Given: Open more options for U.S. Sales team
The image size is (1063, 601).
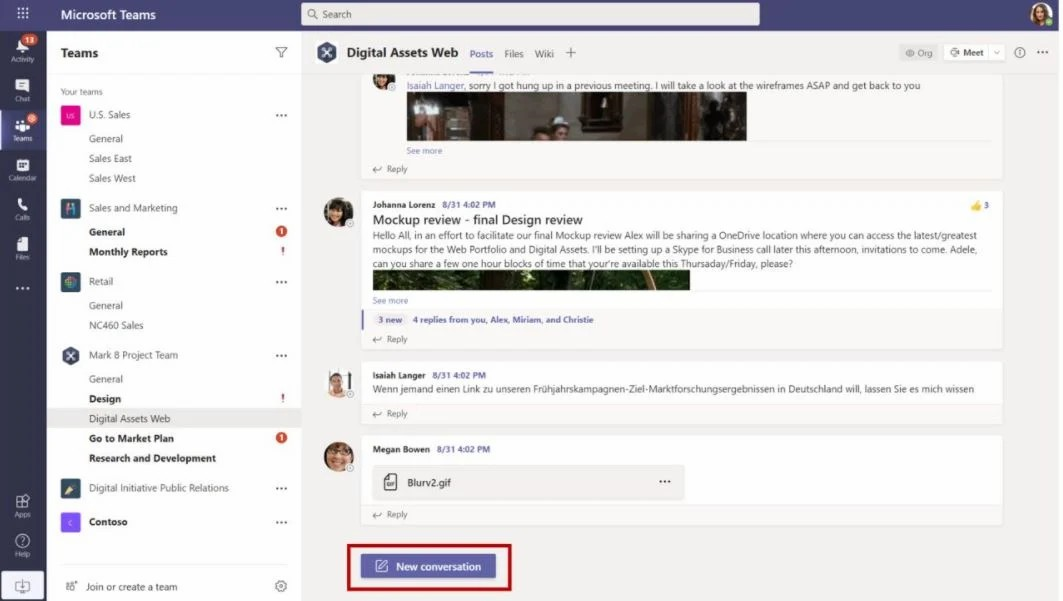Looking at the screenshot, I should [x=281, y=115].
